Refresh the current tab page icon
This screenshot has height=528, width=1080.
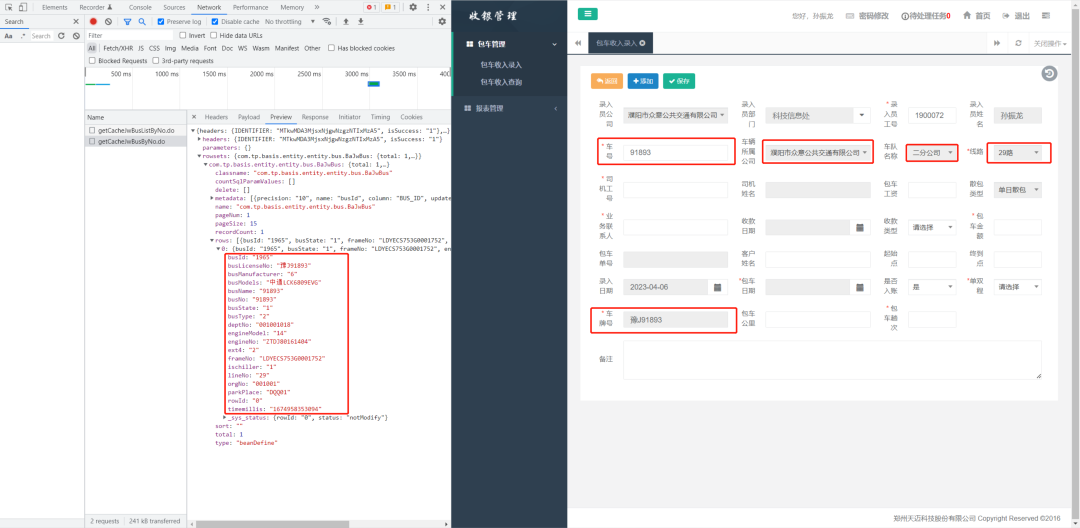(x=1018, y=43)
